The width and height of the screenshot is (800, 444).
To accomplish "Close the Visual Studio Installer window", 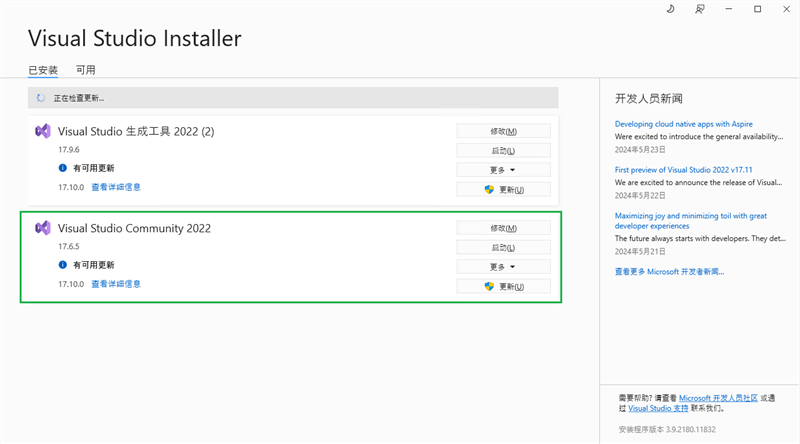I will [x=787, y=9].
